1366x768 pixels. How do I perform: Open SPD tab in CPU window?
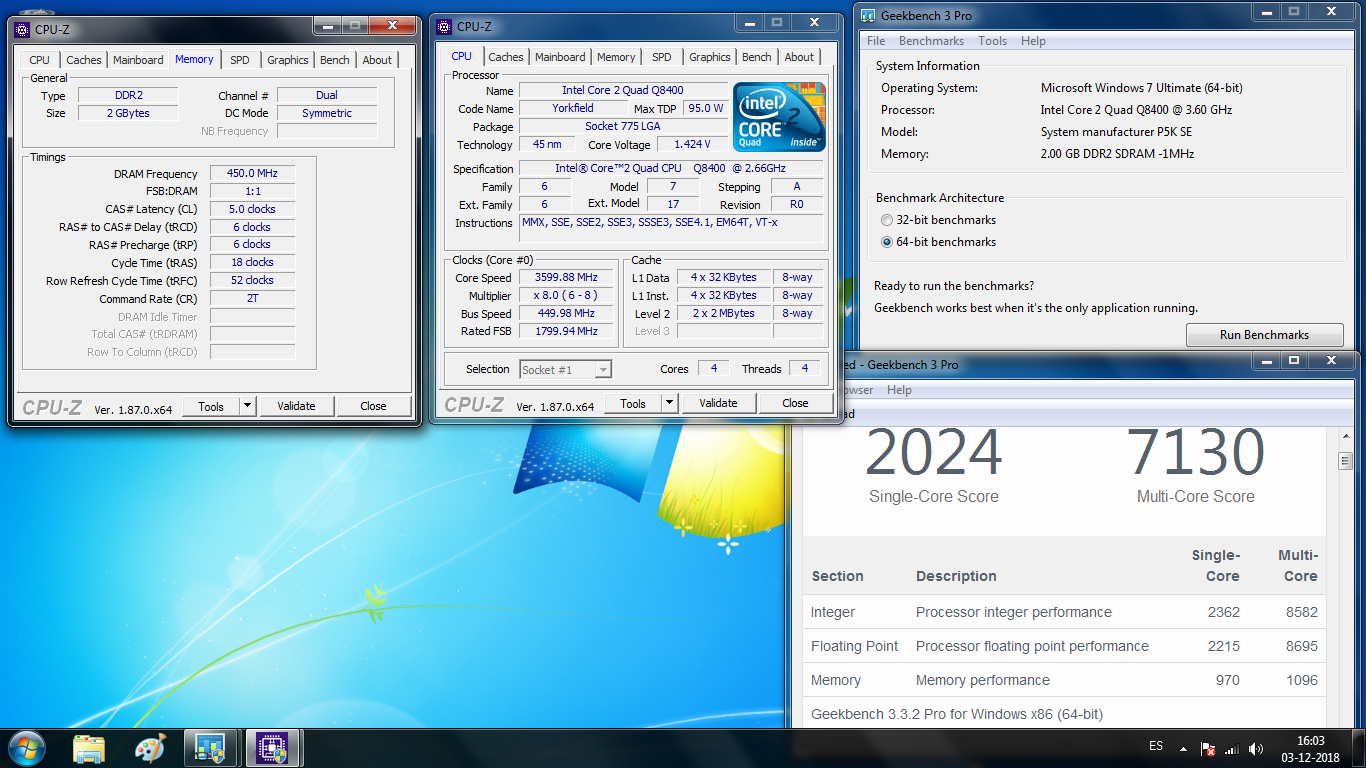(x=662, y=57)
